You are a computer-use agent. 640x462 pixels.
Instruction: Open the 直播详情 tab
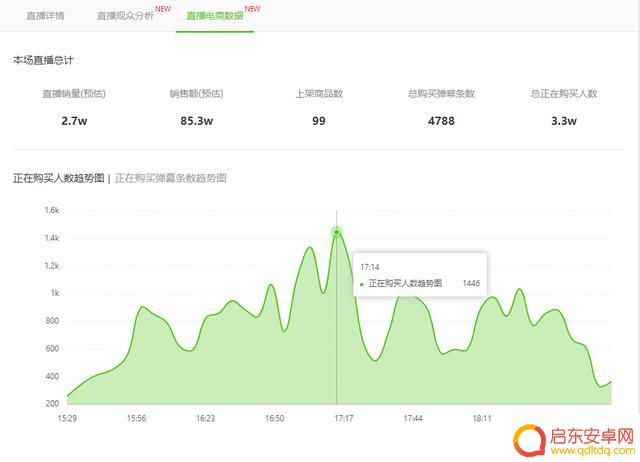(45, 16)
